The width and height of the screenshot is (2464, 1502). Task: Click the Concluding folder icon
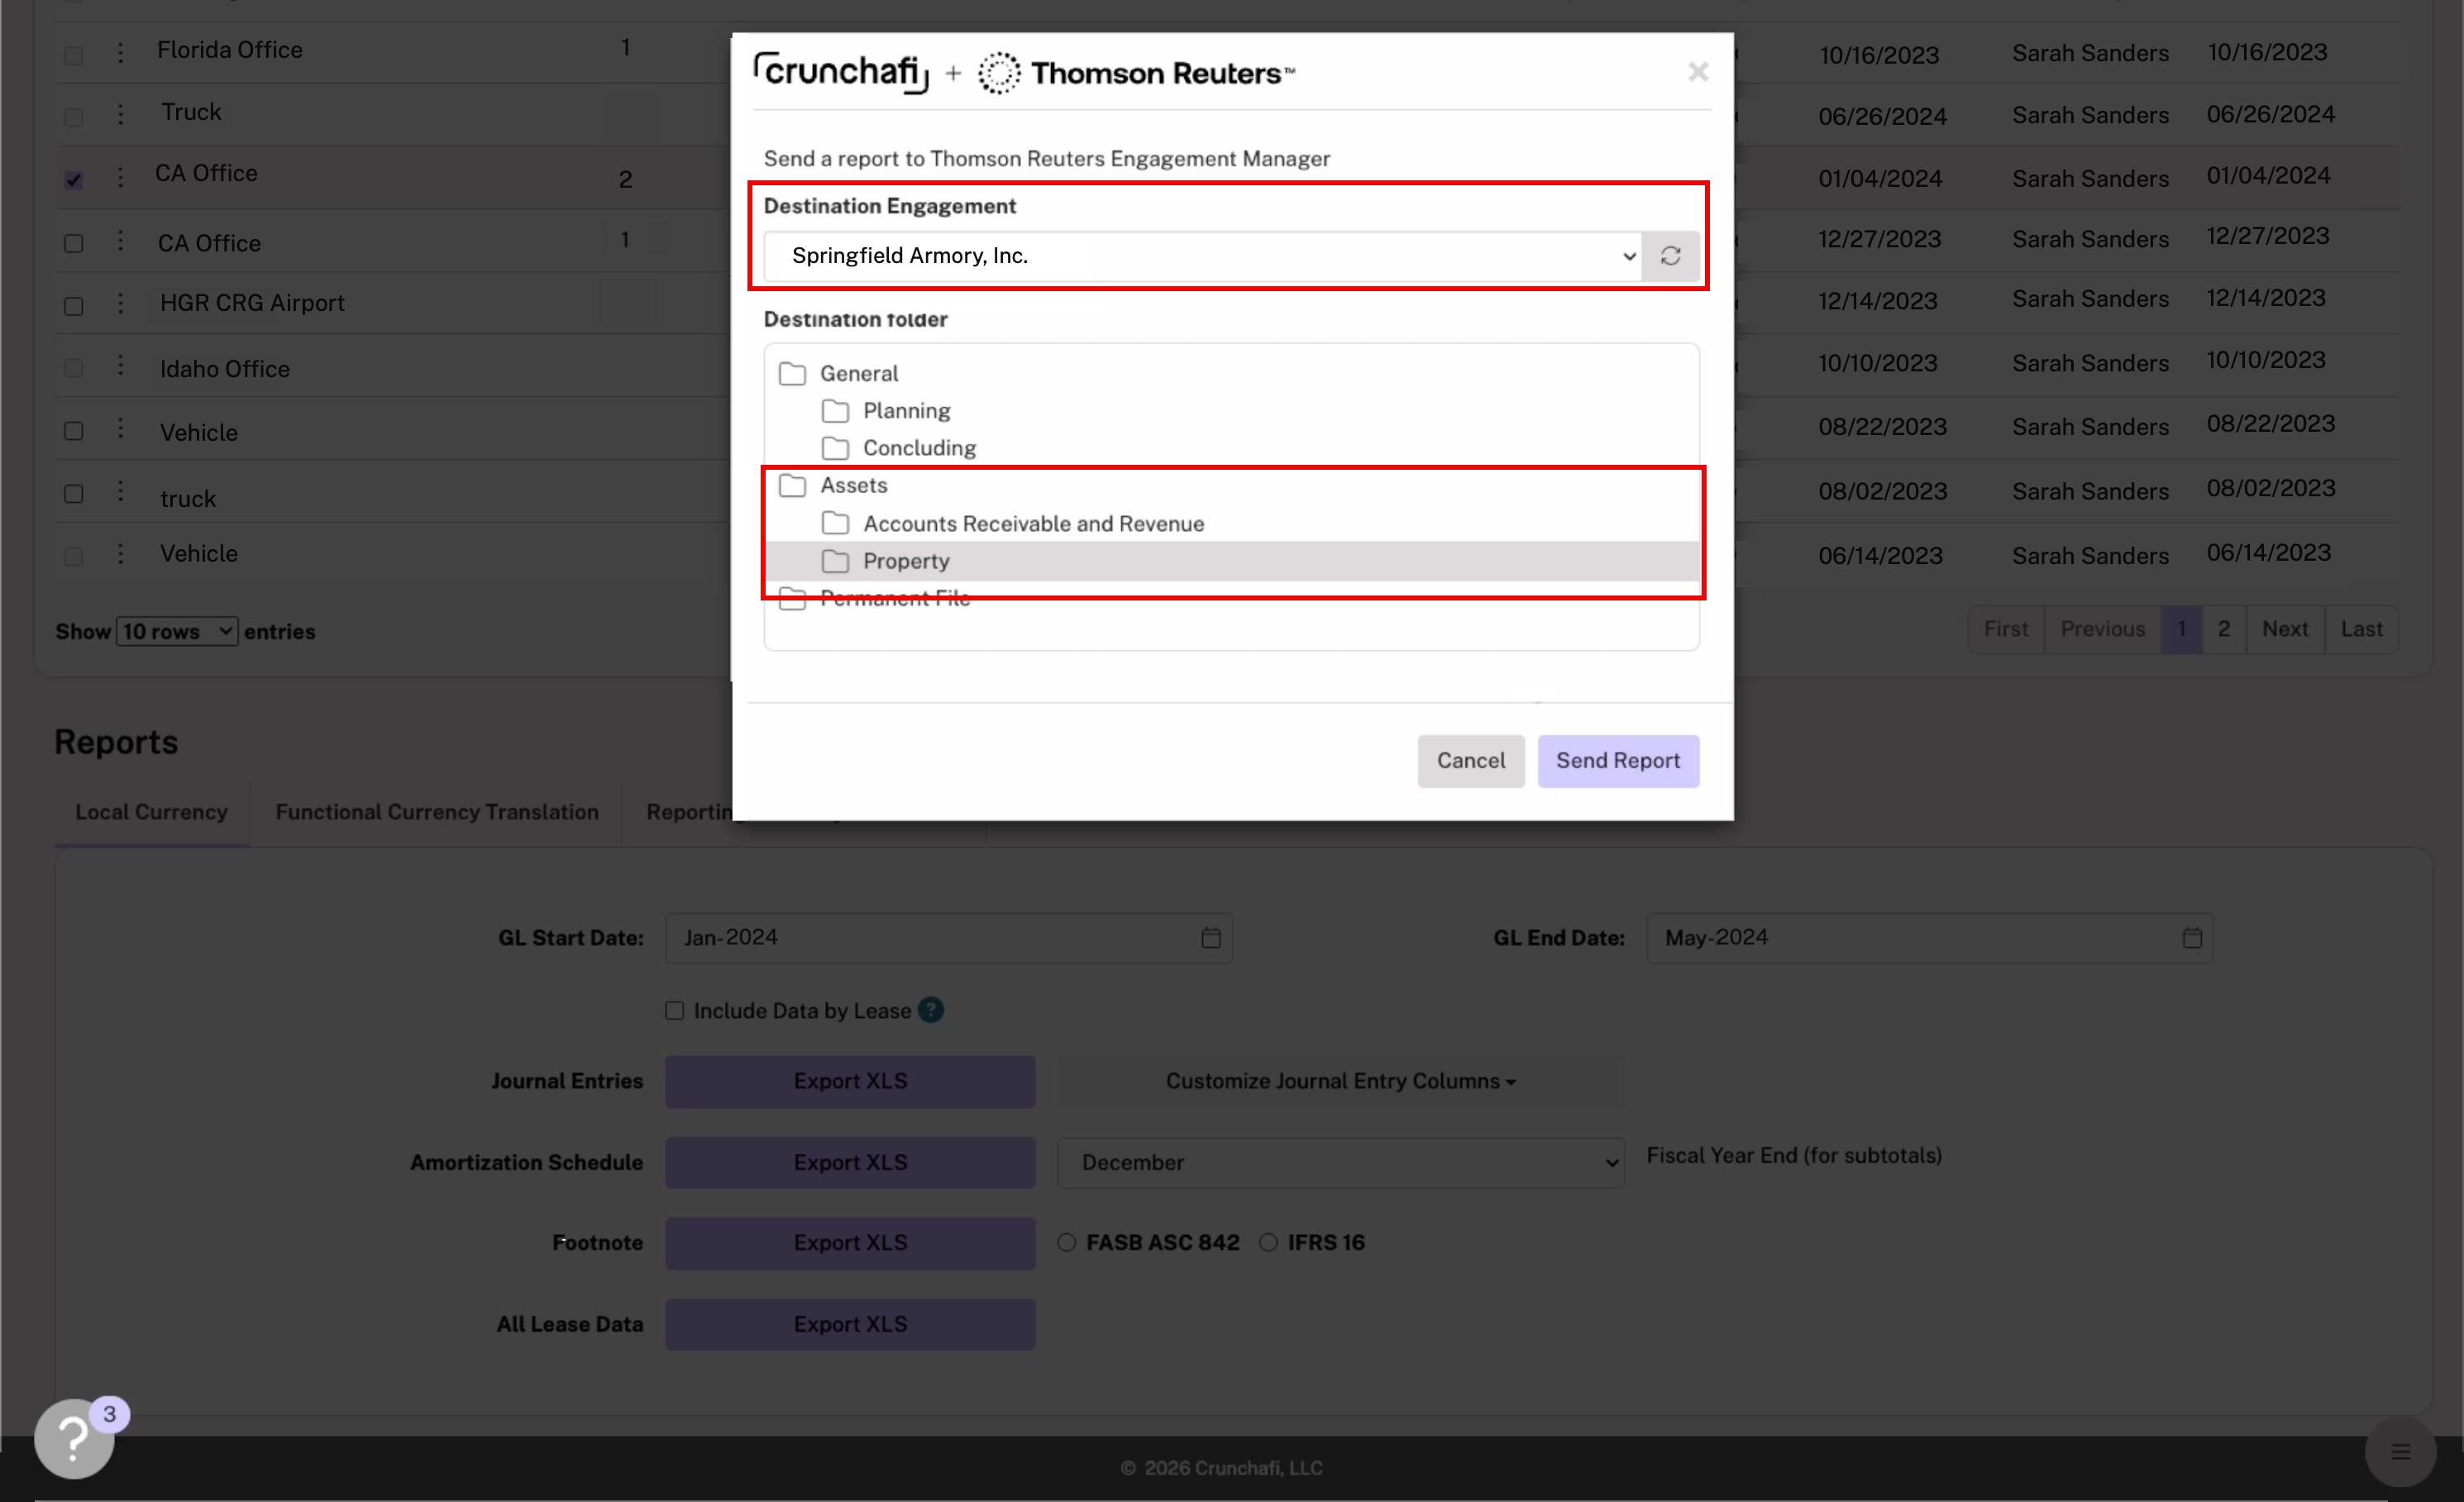pos(835,448)
